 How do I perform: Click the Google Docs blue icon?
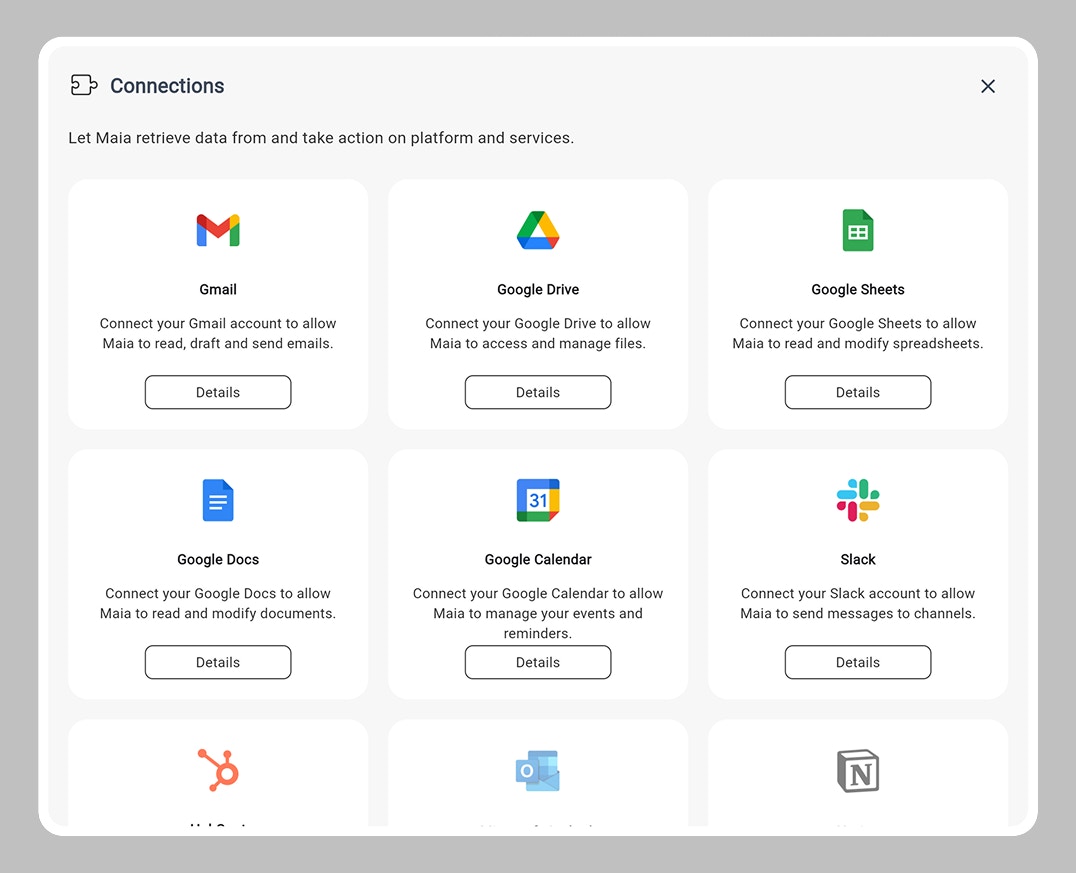pyautogui.click(x=218, y=500)
